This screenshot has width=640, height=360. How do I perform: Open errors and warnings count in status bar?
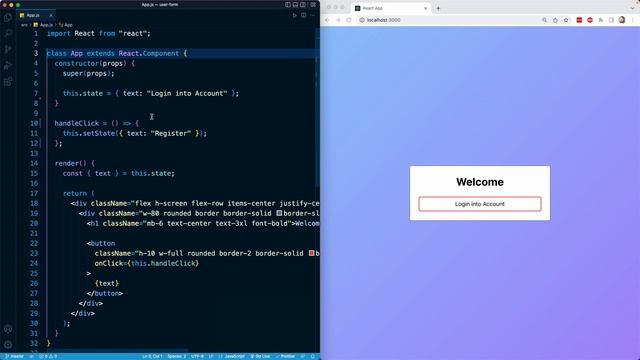[48, 356]
